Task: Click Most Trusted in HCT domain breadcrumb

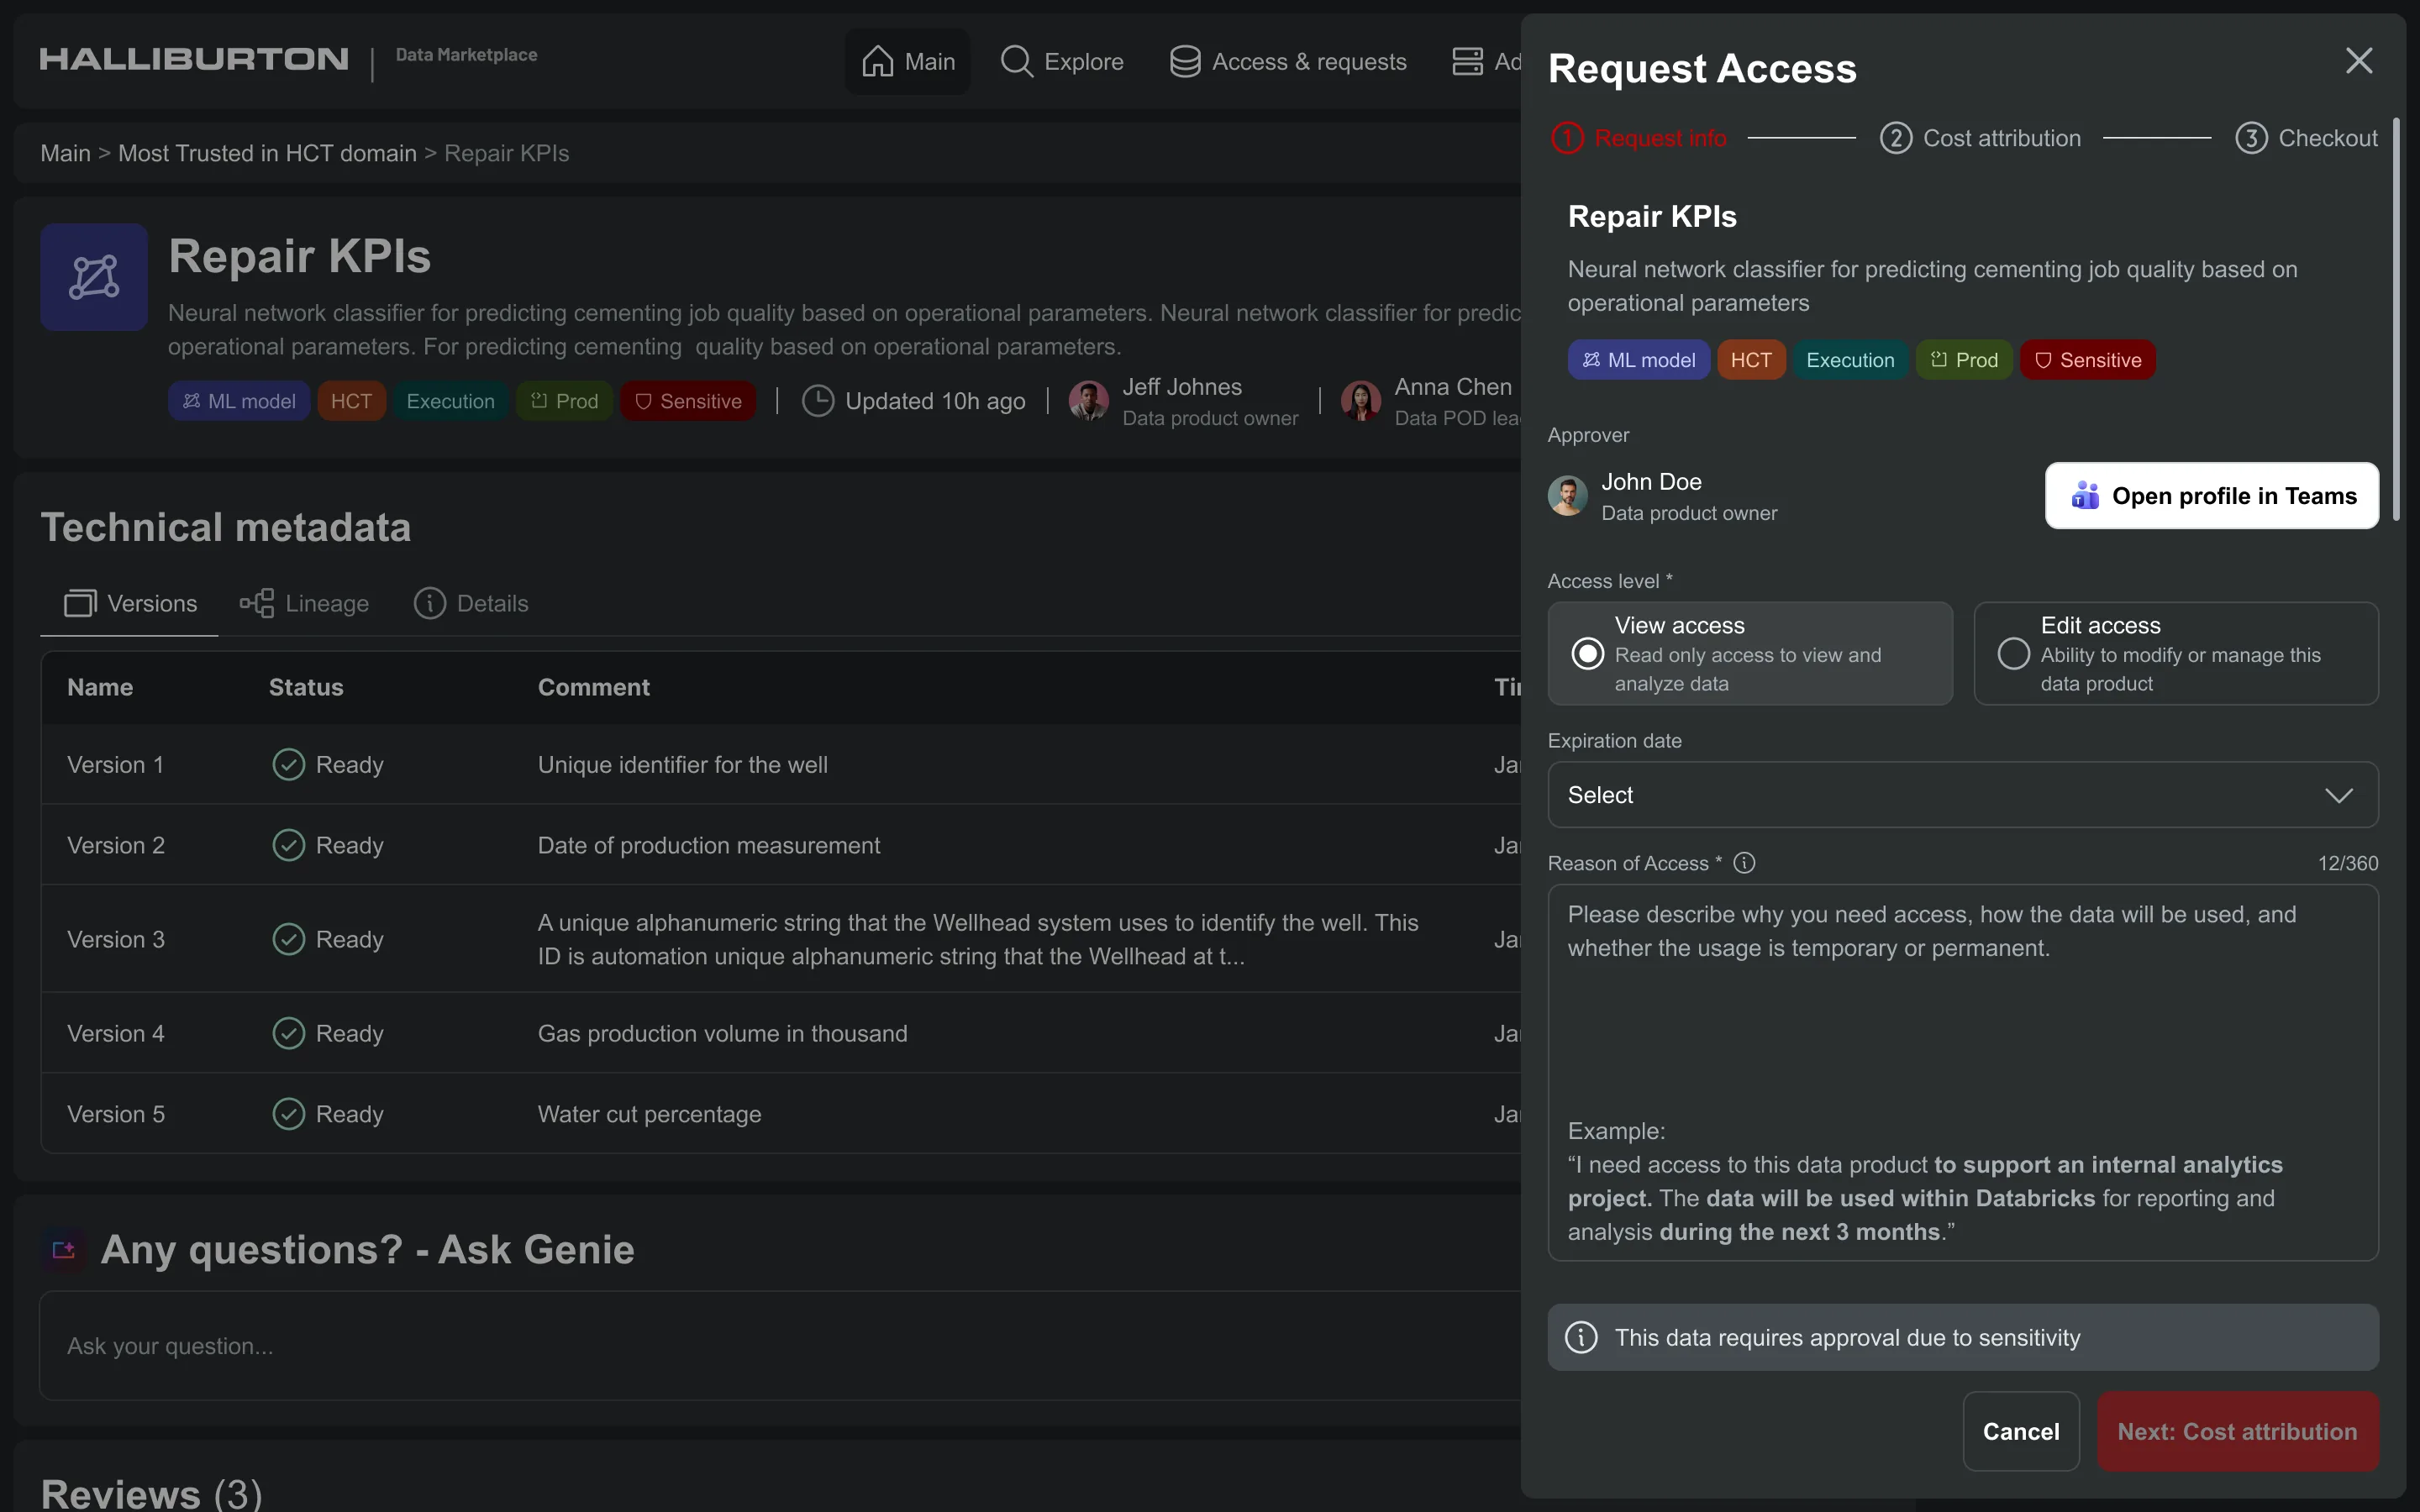Action: click(x=267, y=153)
